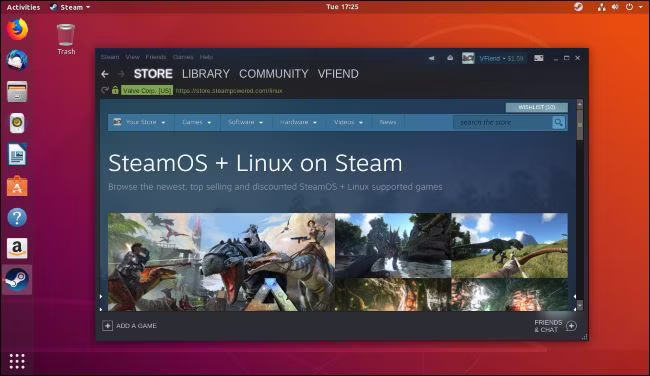Image resolution: width=650 pixels, height=376 pixels.
Task: Open Ubuntu Software from the dock
Action: 17,186
